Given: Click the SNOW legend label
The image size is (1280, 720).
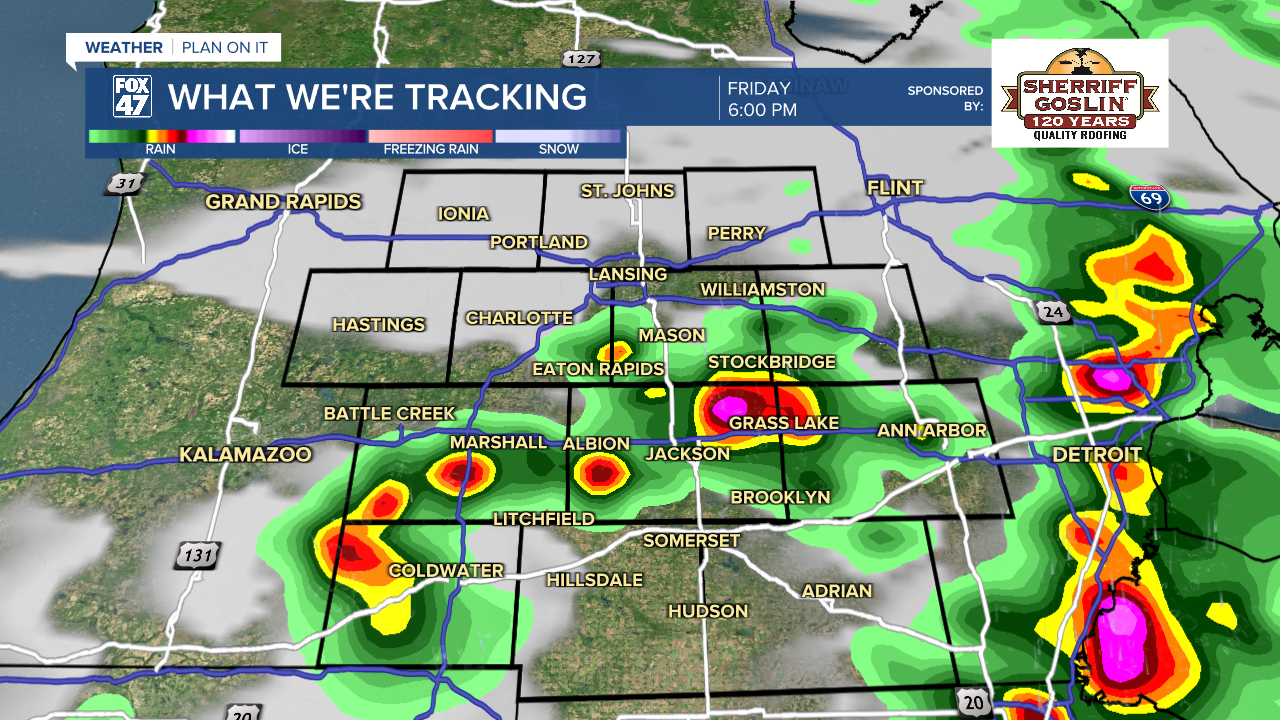Looking at the screenshot, I should [559, 150].
